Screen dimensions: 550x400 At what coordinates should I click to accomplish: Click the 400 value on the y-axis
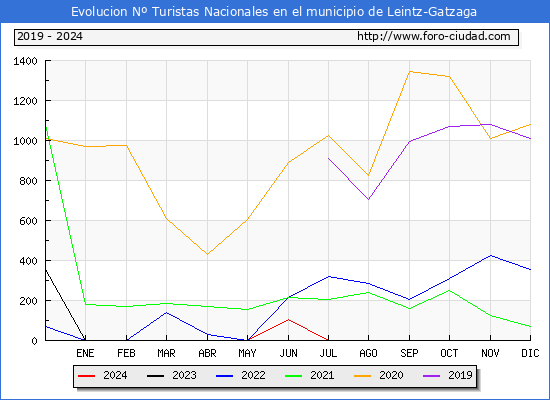[28, 261]
